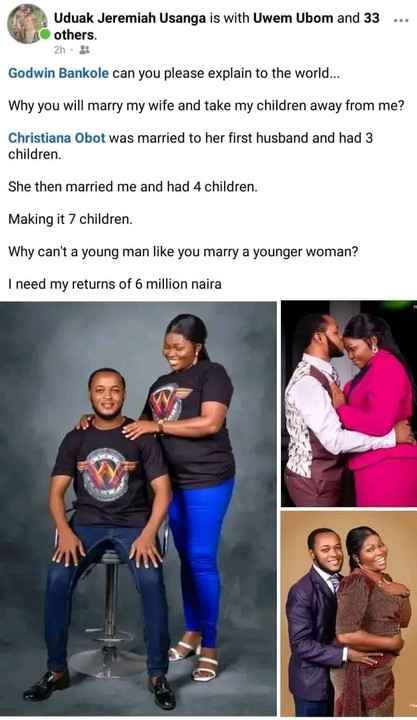
Task: Click the 2h post timestamp
Action: coord(60,50)
